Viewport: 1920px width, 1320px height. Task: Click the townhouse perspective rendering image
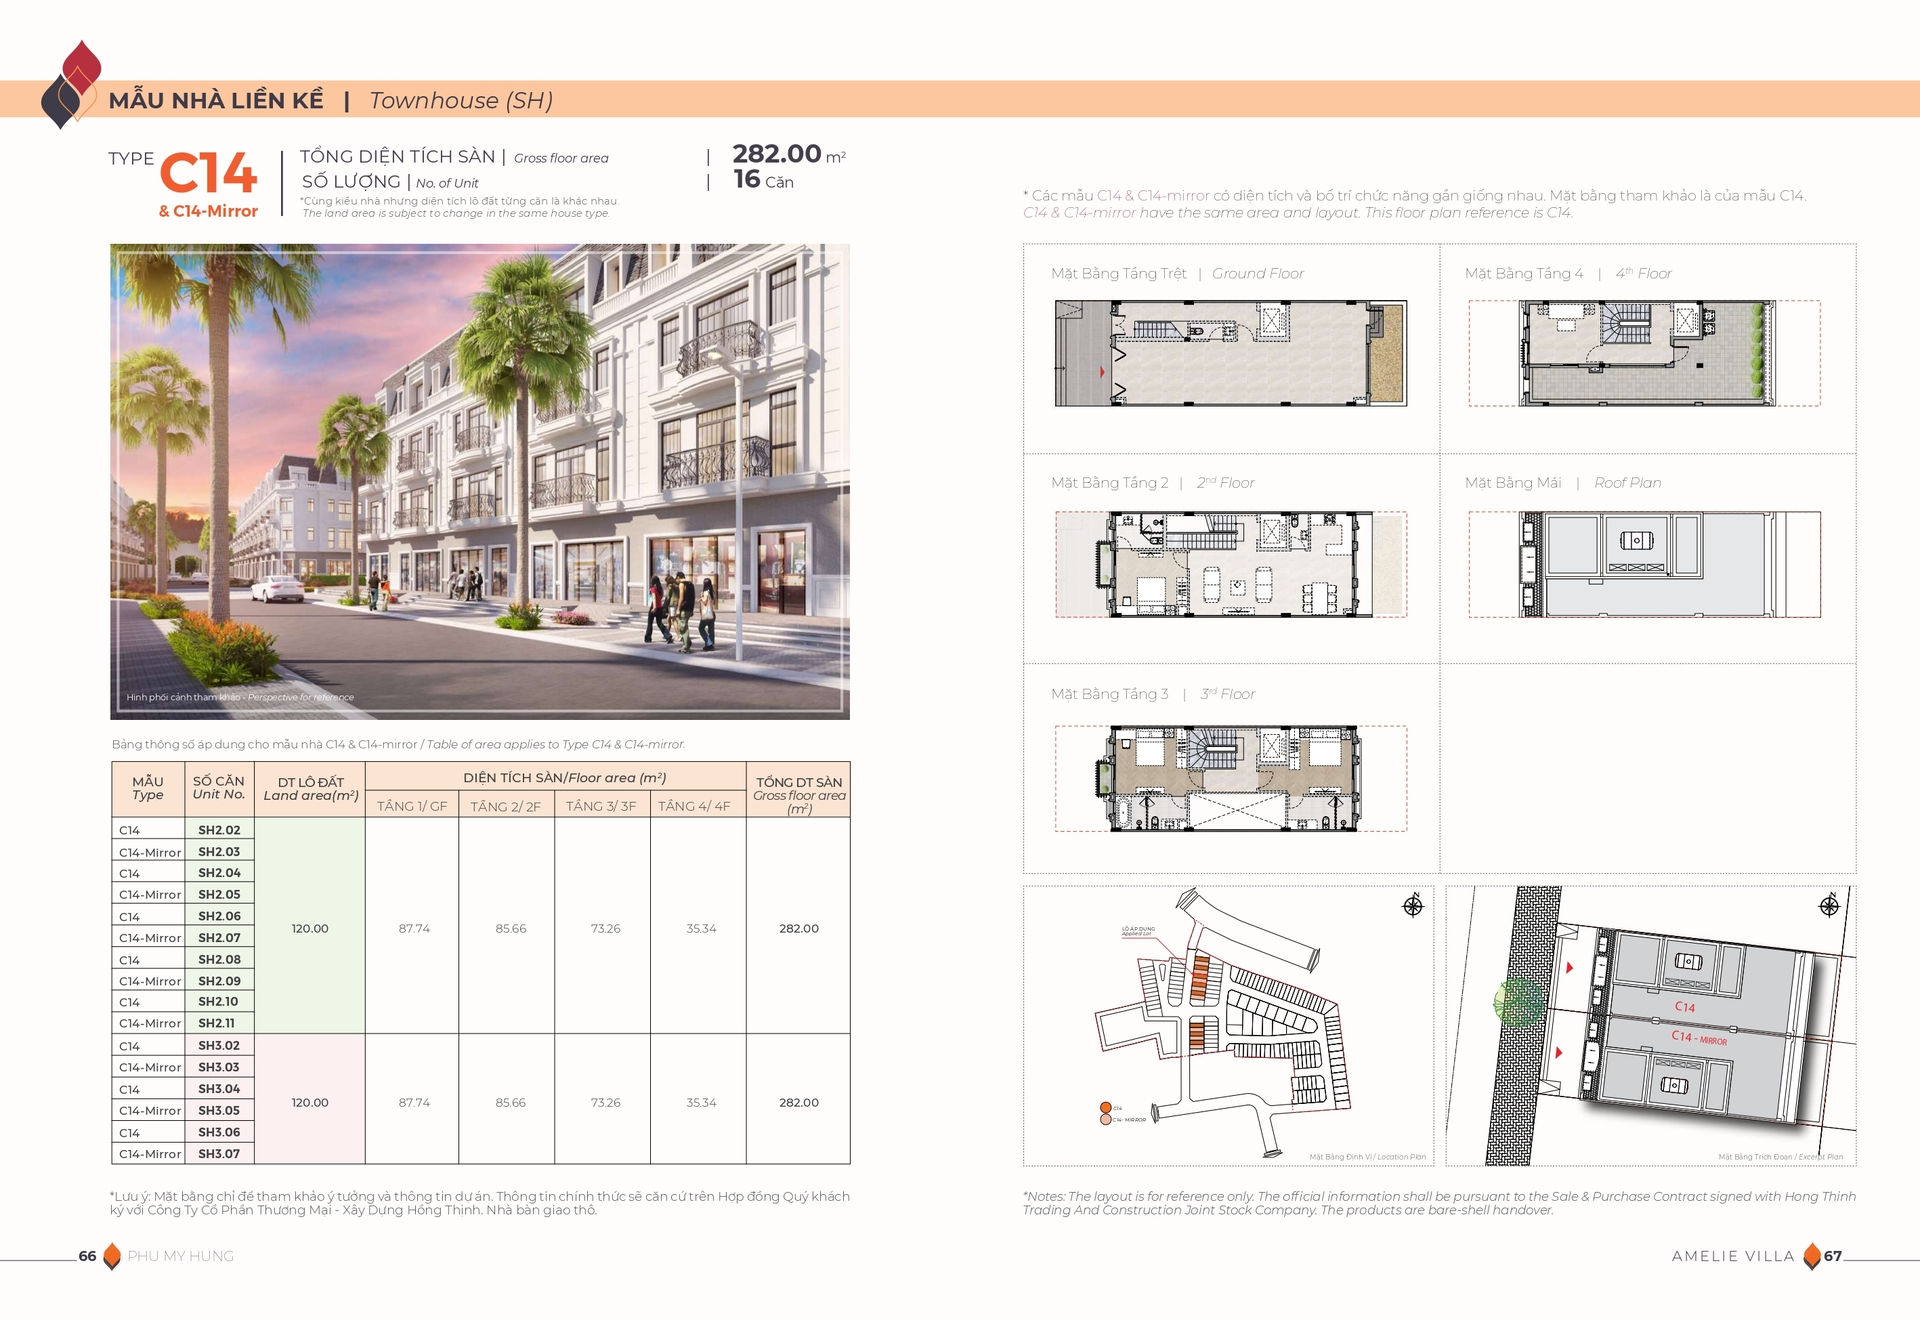point(480,481)
